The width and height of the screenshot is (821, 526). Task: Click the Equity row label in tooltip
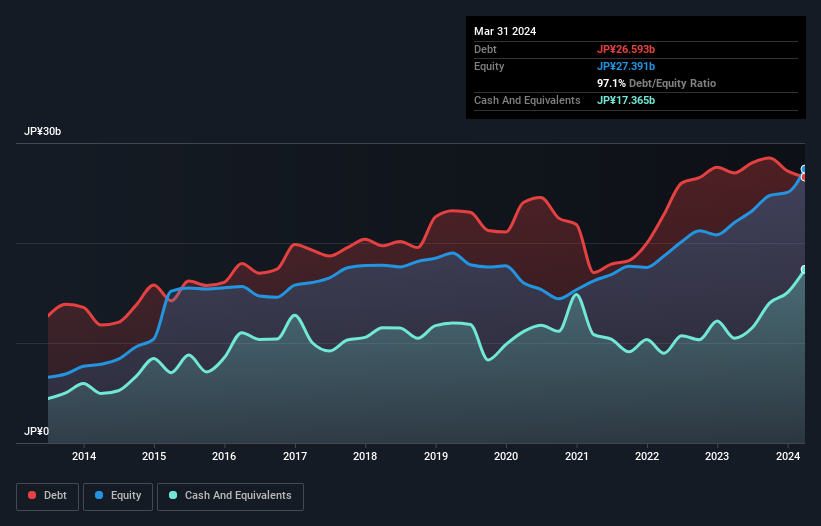coord(489,66)
